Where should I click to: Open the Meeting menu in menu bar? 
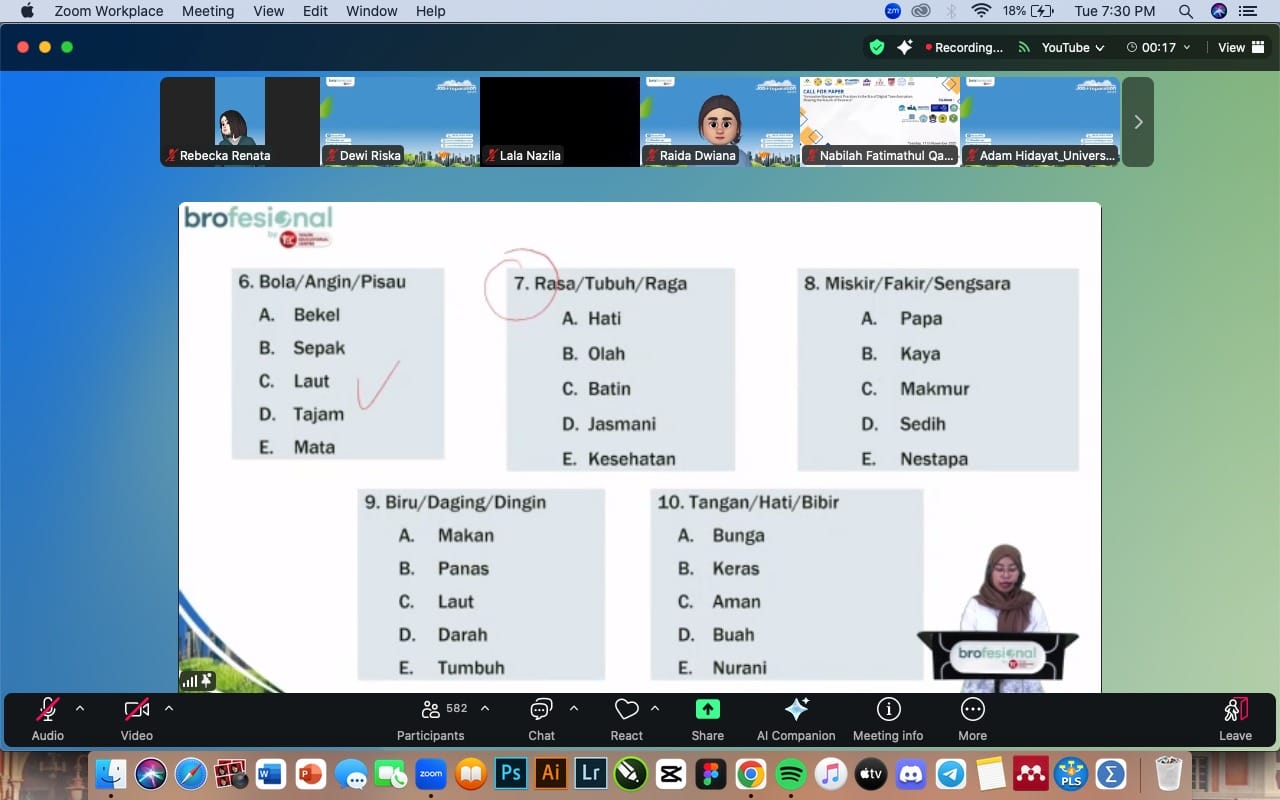208,11
